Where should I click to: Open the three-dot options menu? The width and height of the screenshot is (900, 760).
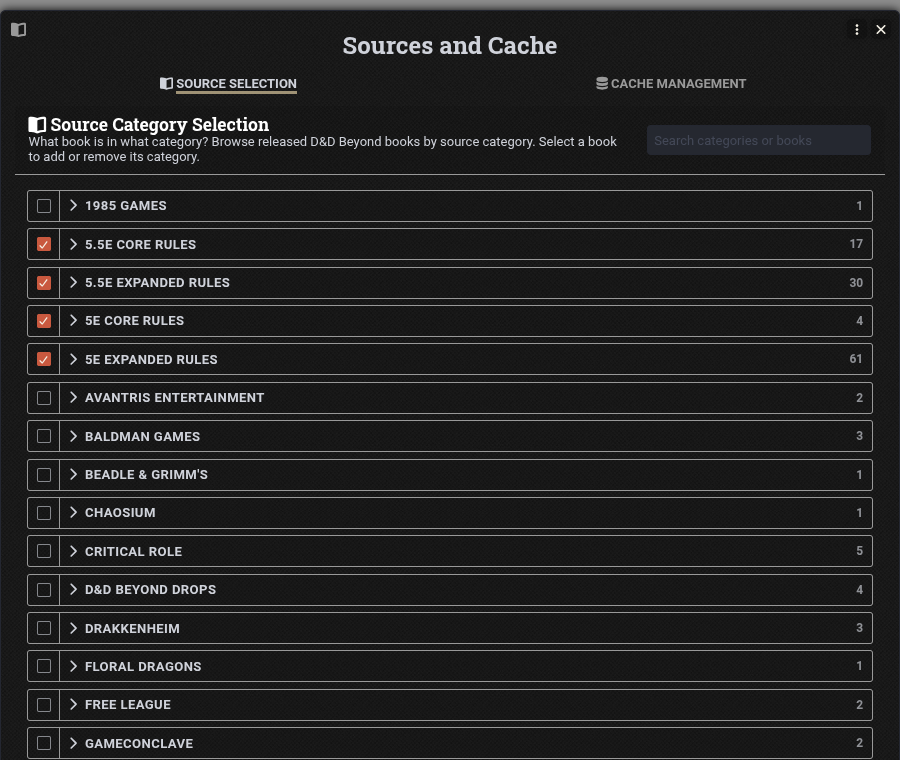[x=856, y=29]
